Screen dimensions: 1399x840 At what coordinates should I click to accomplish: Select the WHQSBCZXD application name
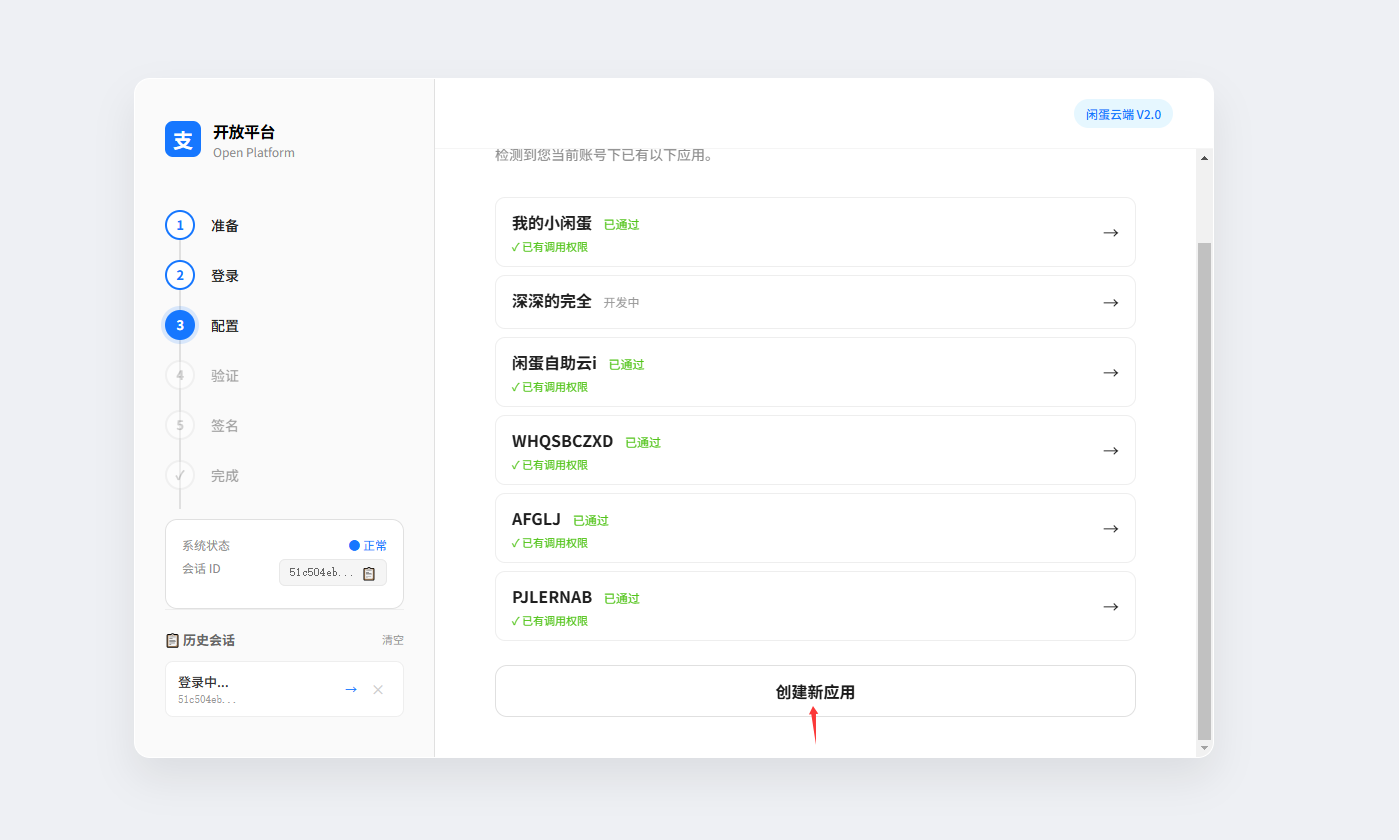(x=563, y=441)
